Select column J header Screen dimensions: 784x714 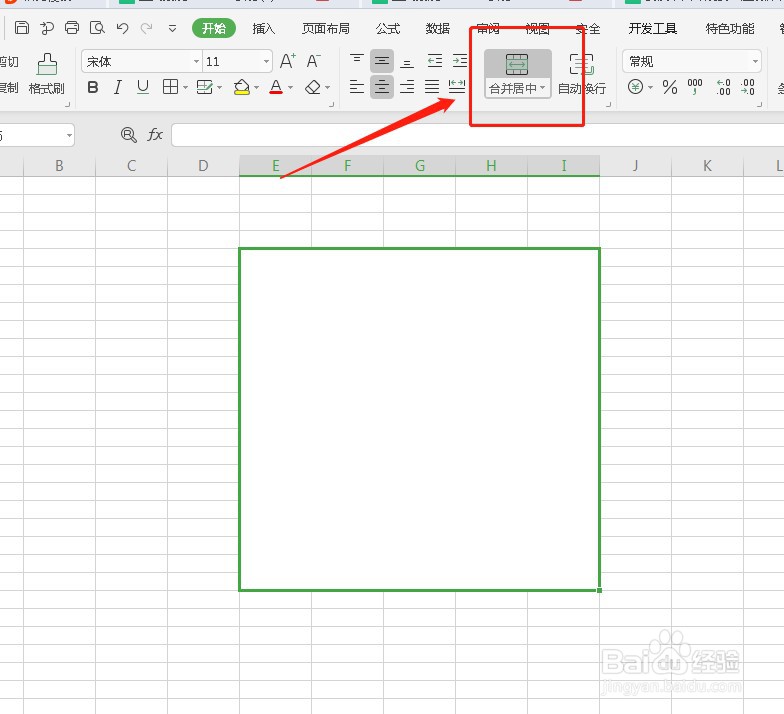pyautogui.click(x=635, y=166)
